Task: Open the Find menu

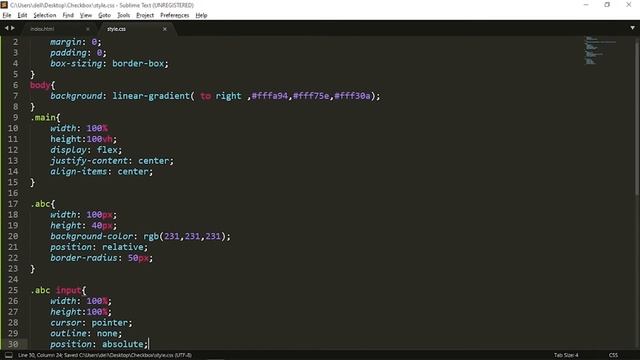Action: click(68, 15)
